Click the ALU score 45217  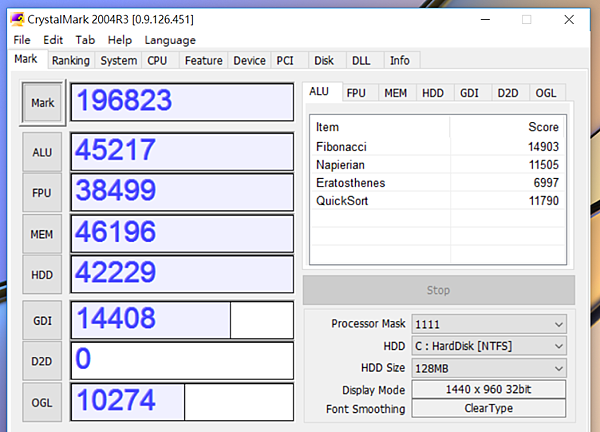point(182,152)
